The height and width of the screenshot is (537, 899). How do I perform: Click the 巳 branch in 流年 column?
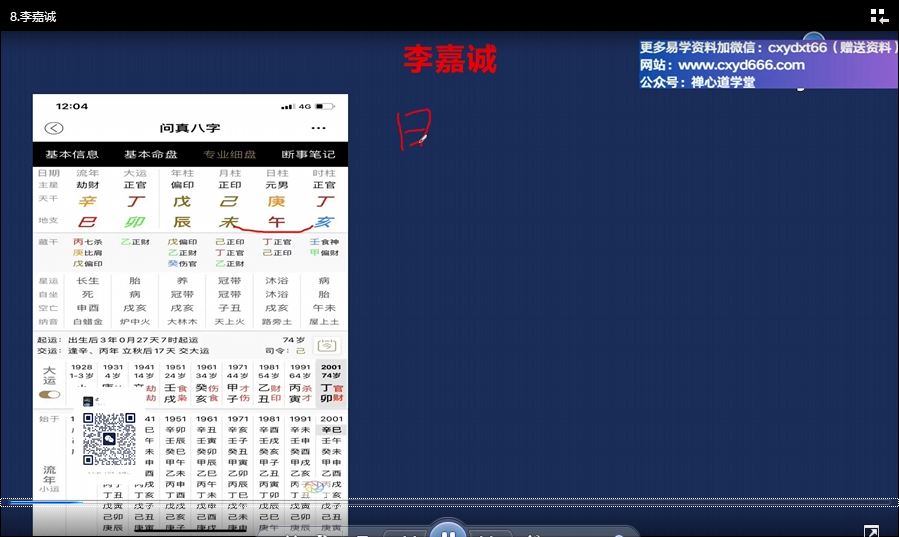point(87,222)
